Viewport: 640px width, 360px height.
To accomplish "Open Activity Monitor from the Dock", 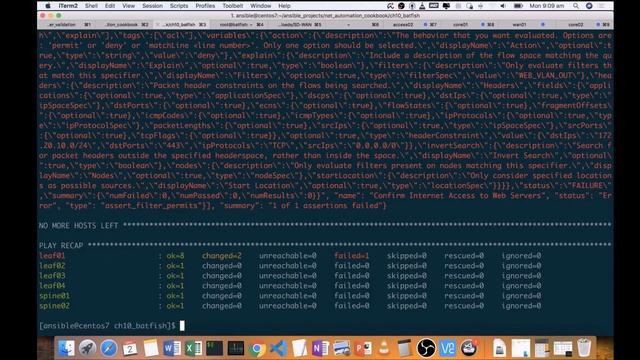I will point(236,348).
